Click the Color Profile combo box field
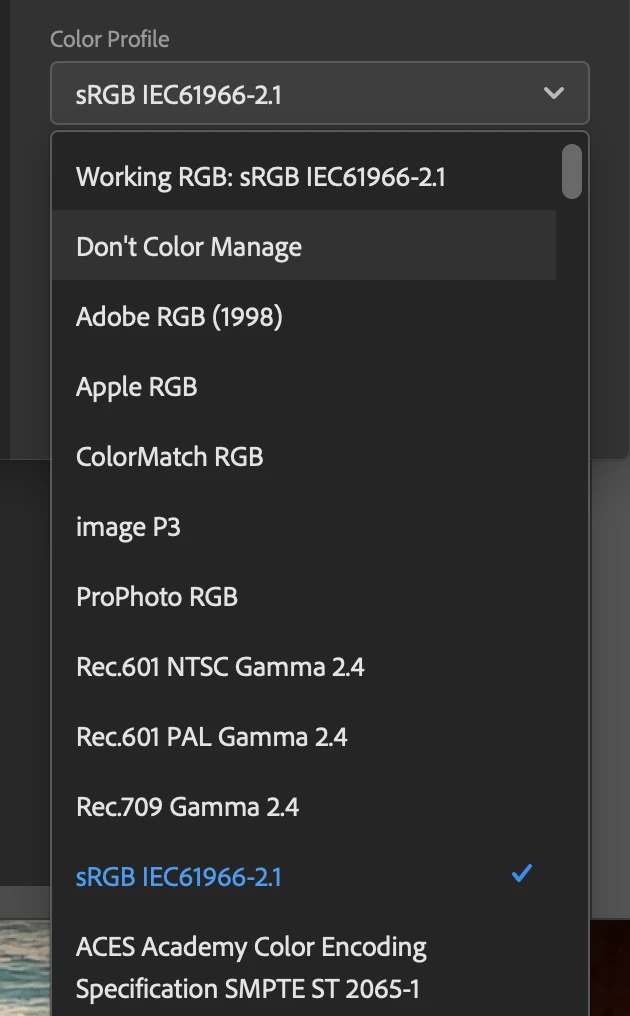 [x=300, y=94]
